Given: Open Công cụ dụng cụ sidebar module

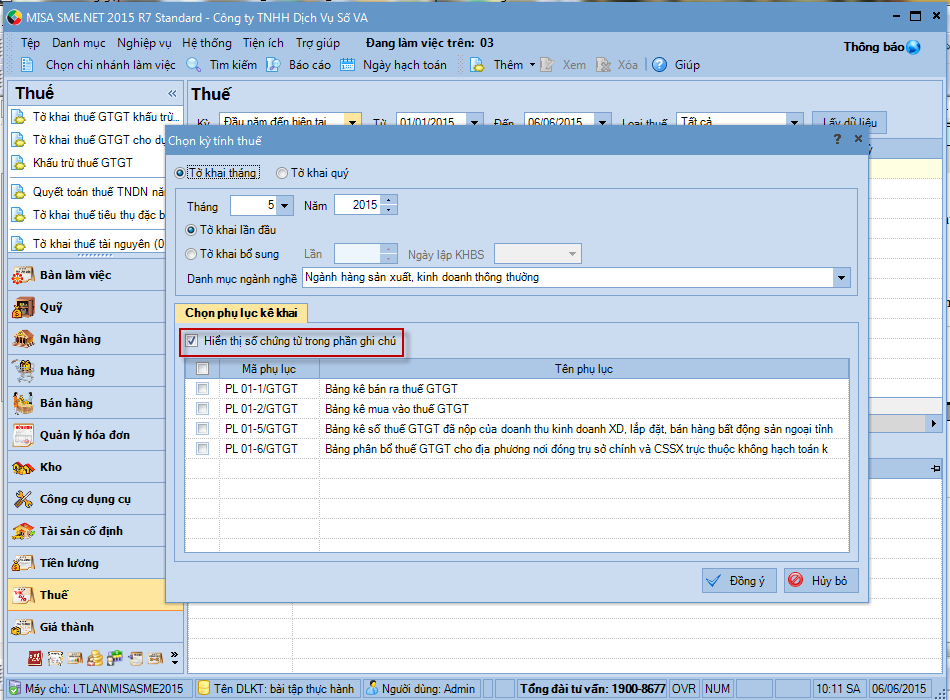Looking at the screenshot, I should [x=87, y=499].
